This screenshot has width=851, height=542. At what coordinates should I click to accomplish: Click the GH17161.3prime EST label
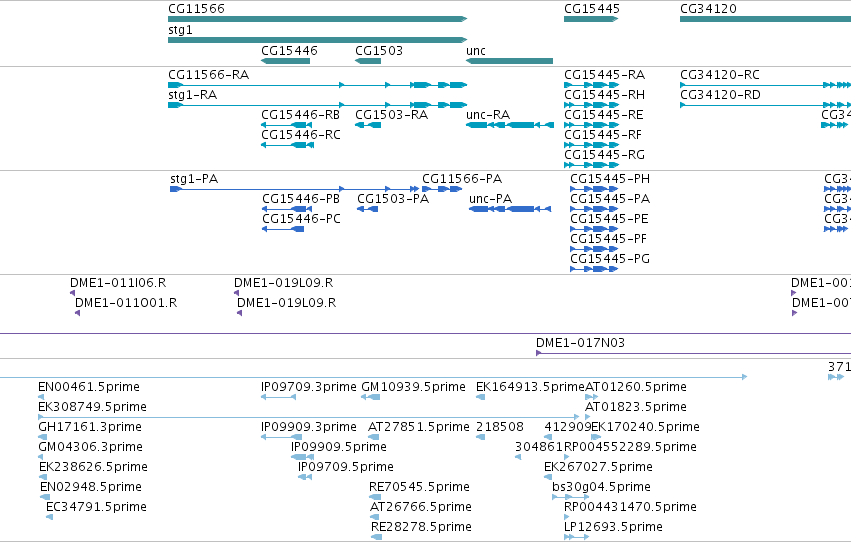pyautogui.click(x=90, y=428)
